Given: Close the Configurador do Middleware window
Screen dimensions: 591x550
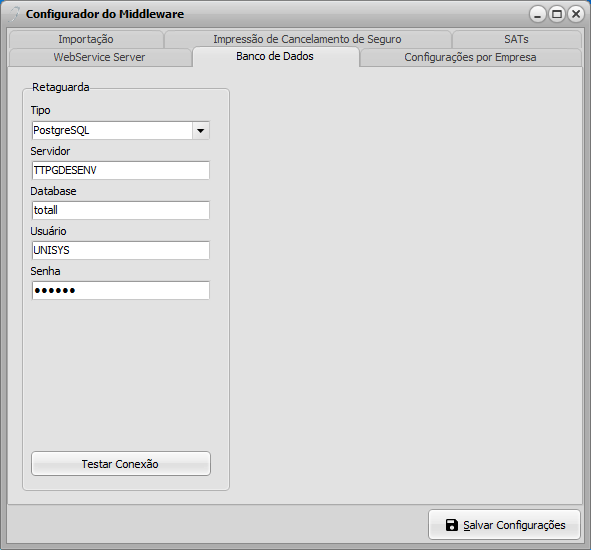Looking at the screenshot, I should click(x=576, y=14).
